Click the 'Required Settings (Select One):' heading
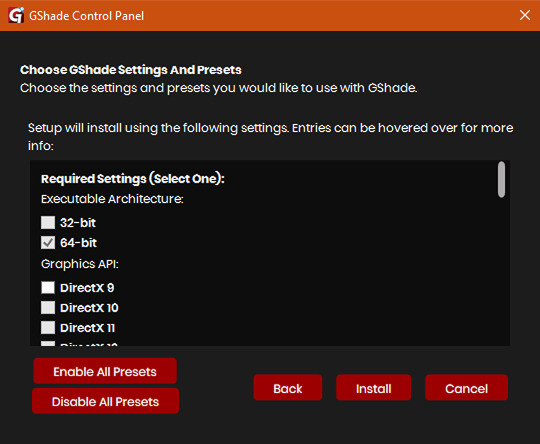The image size is (540, 444). (x=133, y=179)
